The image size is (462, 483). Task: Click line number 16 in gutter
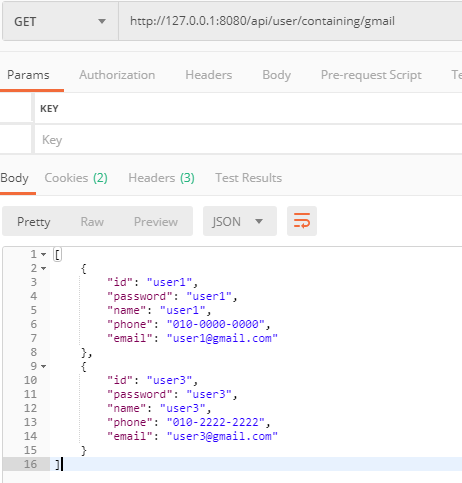coord(30,464)
